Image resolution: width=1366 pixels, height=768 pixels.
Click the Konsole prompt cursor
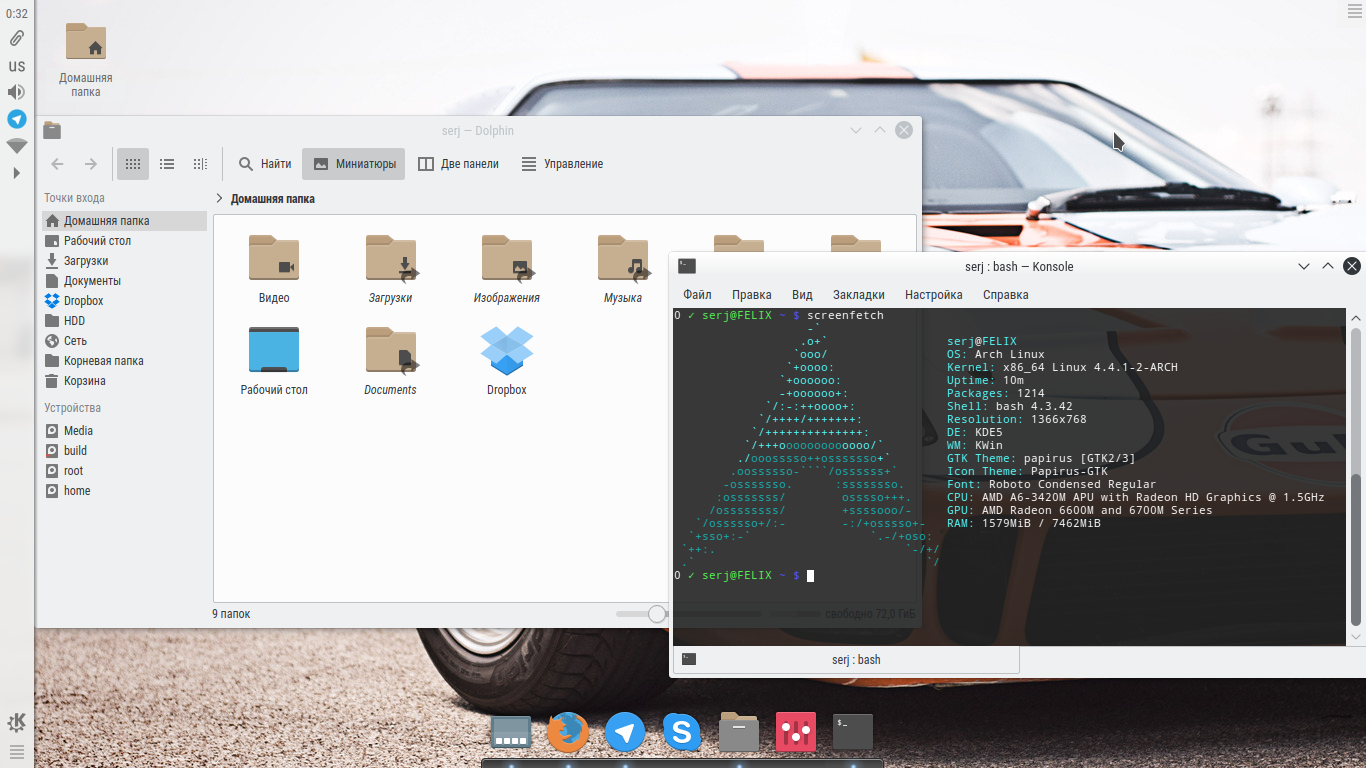[810, 576]
